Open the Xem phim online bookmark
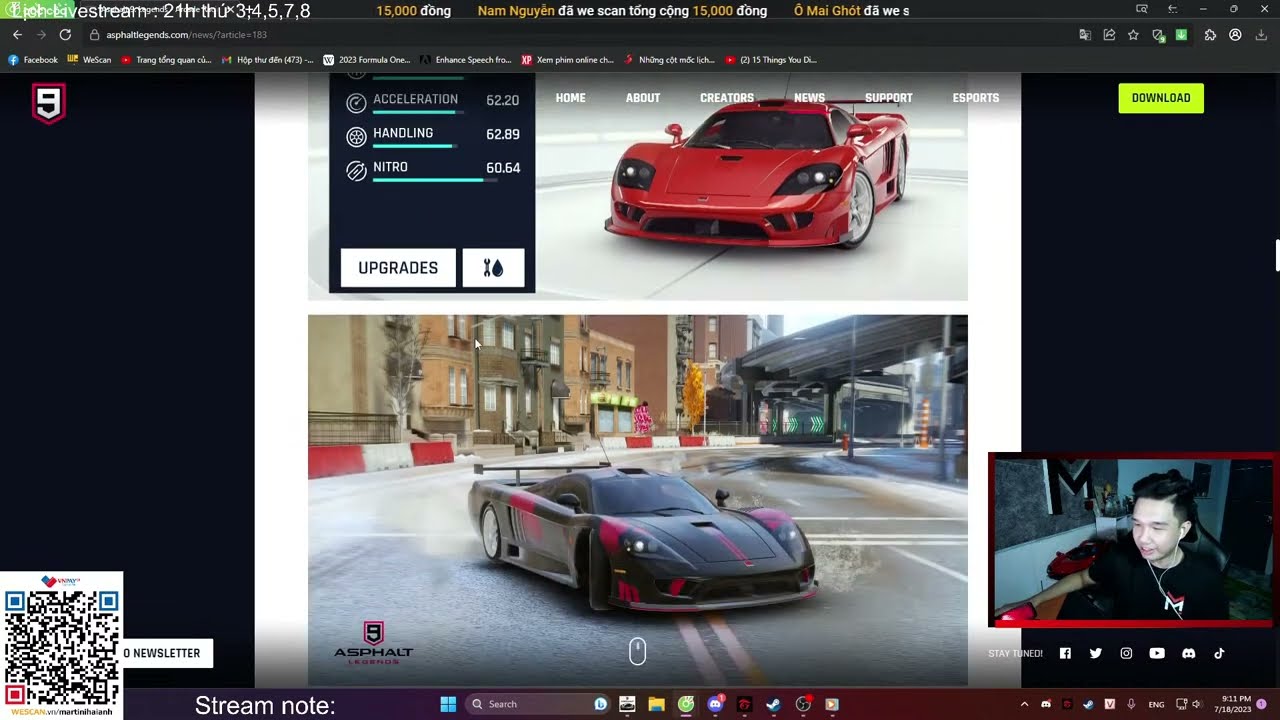 (x=567, y=60)
